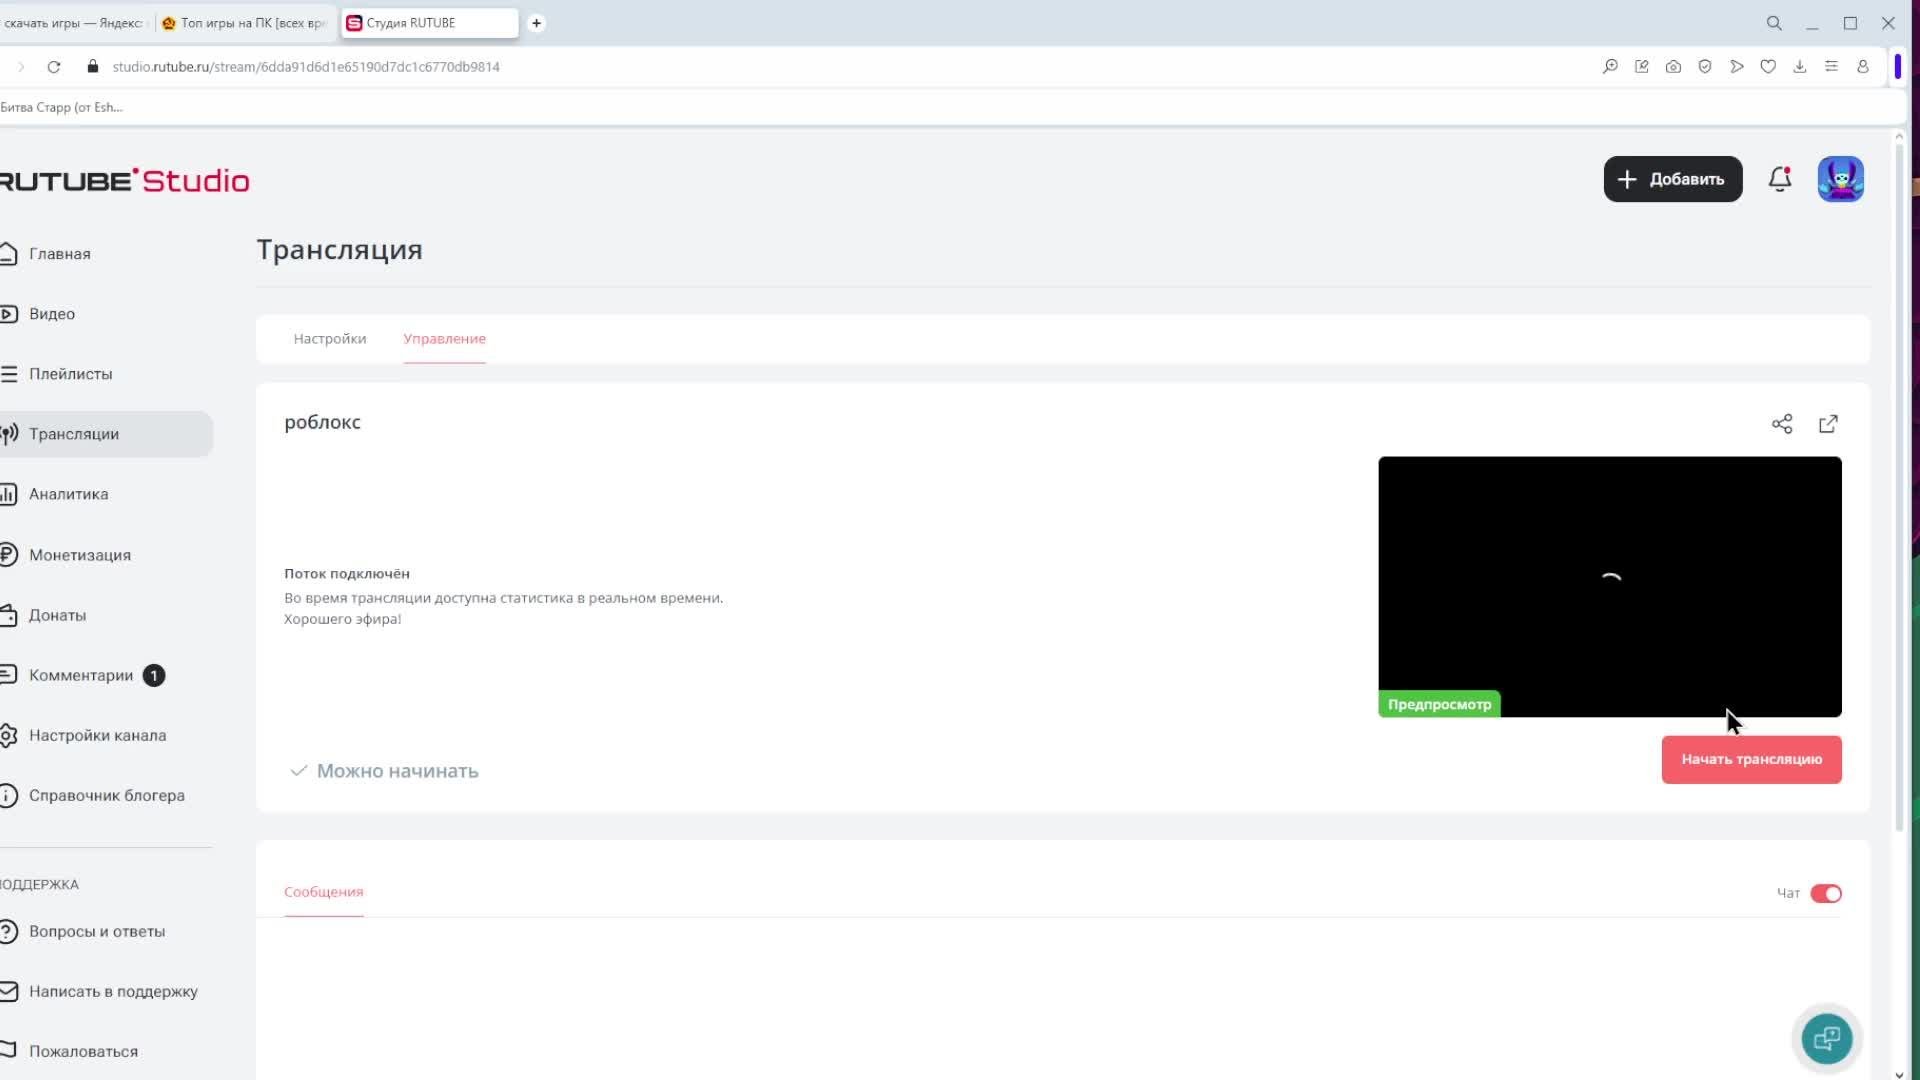Open notifications bell icon
Image resolution: width=1920 pixels, height=1080 pixels.
click(1780, 180)
